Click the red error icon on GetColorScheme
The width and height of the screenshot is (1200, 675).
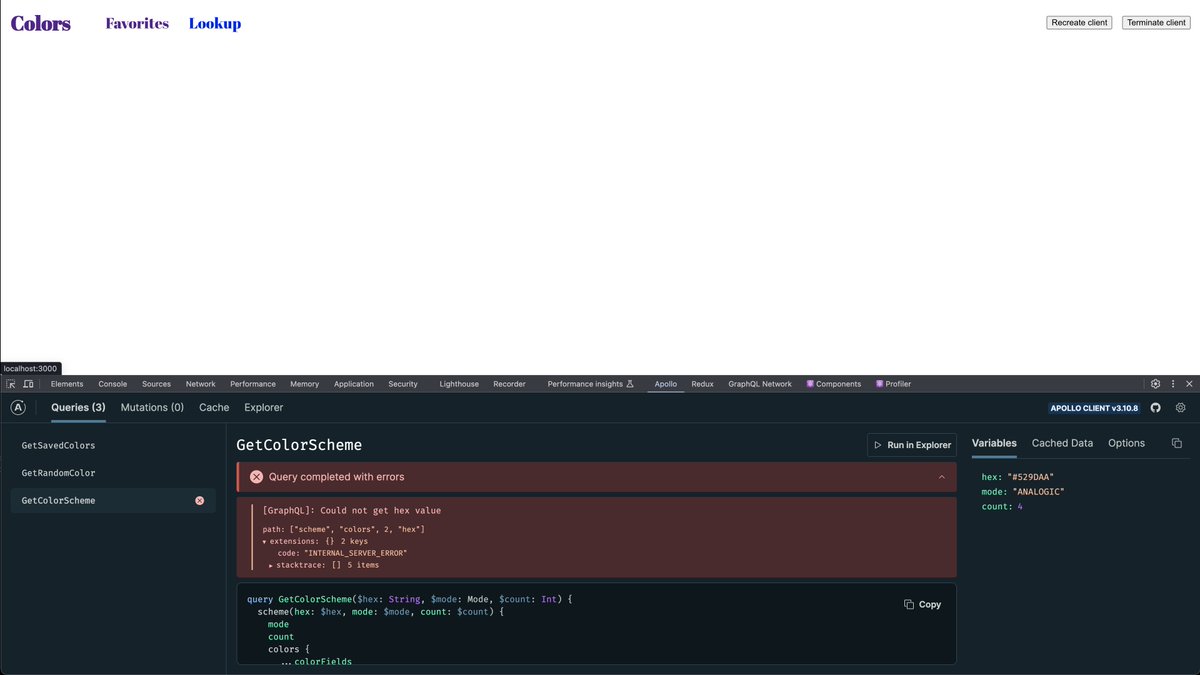[199, 500]
